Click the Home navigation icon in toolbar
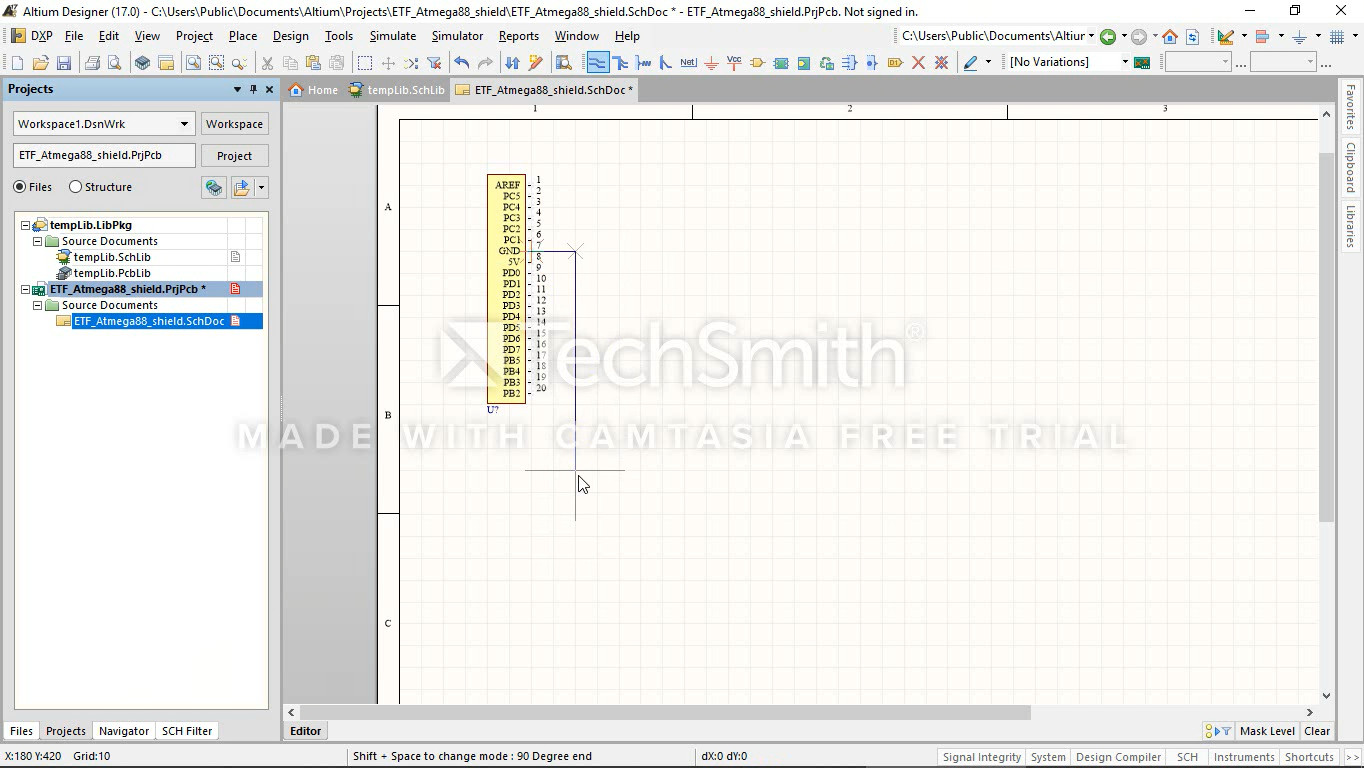 click(x=1169, y=37)
